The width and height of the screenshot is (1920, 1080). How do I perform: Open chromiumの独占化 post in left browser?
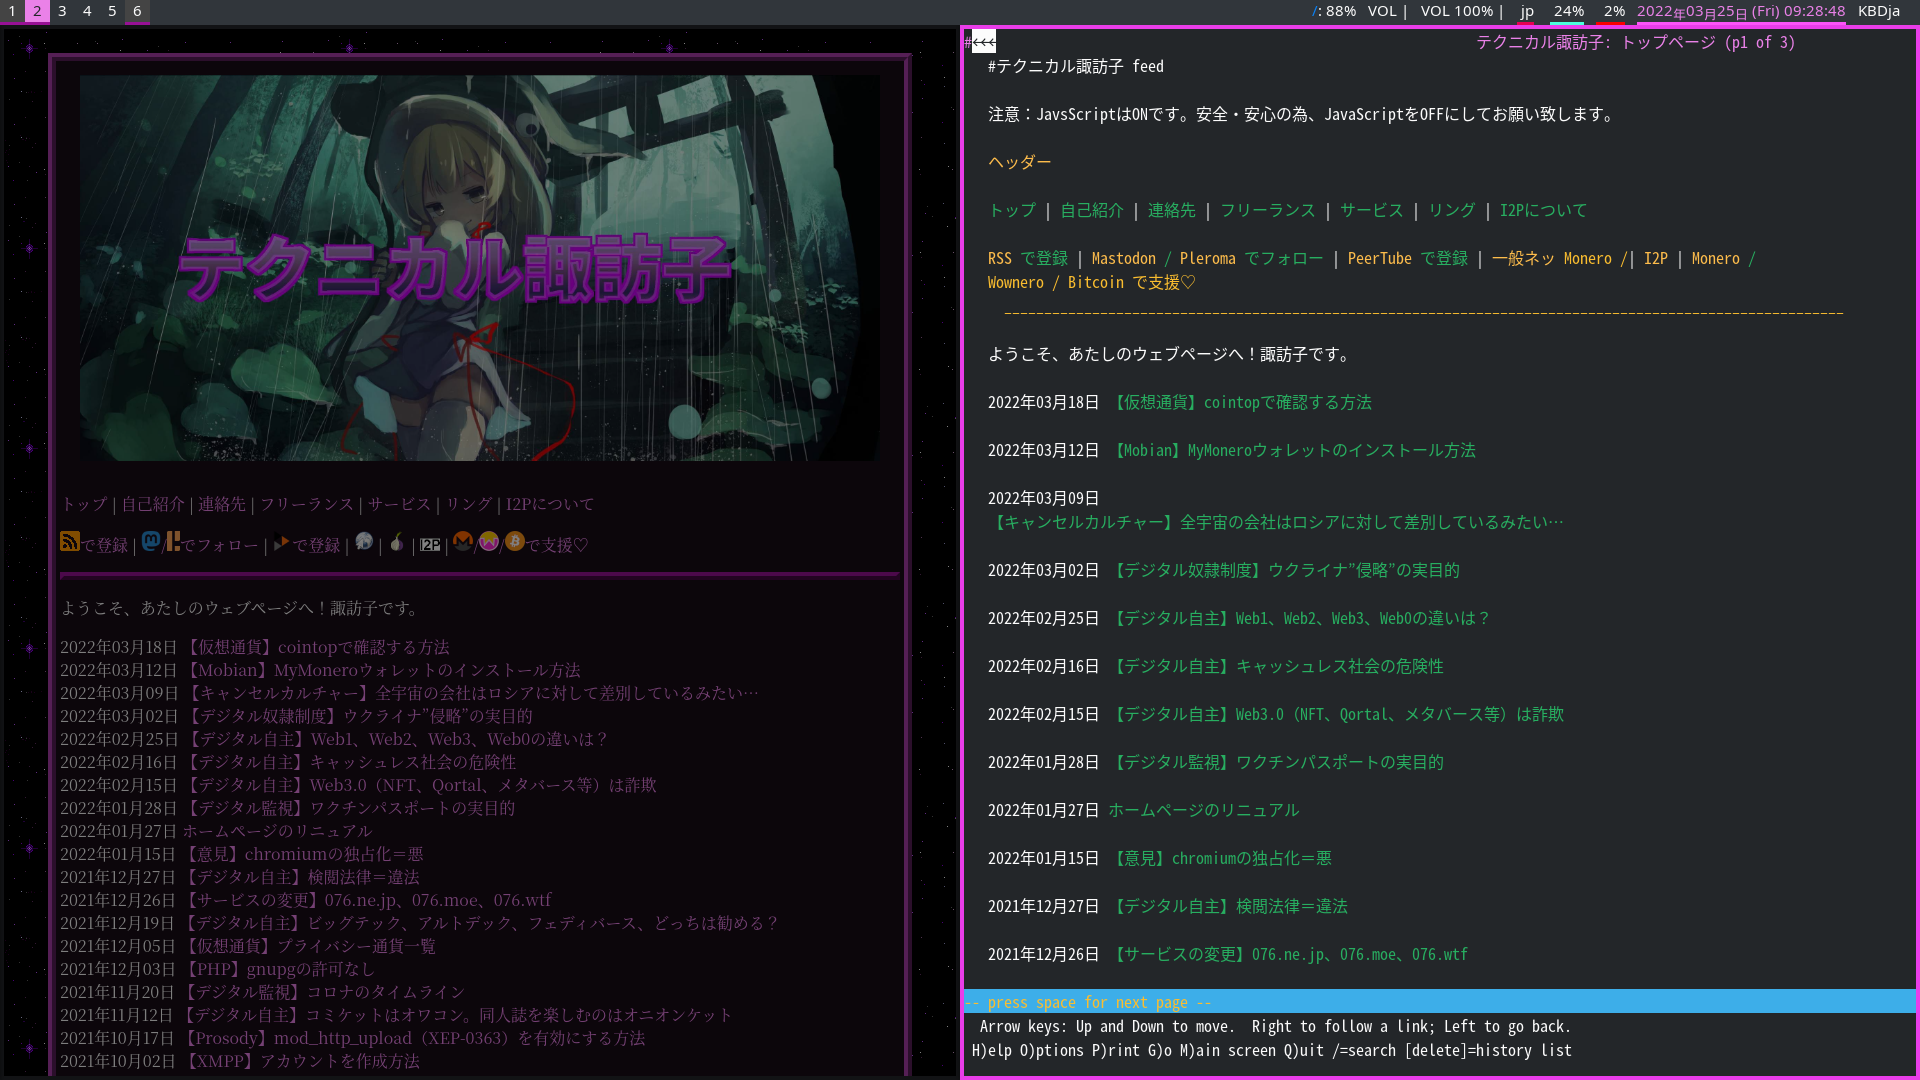tap(304, 854)
